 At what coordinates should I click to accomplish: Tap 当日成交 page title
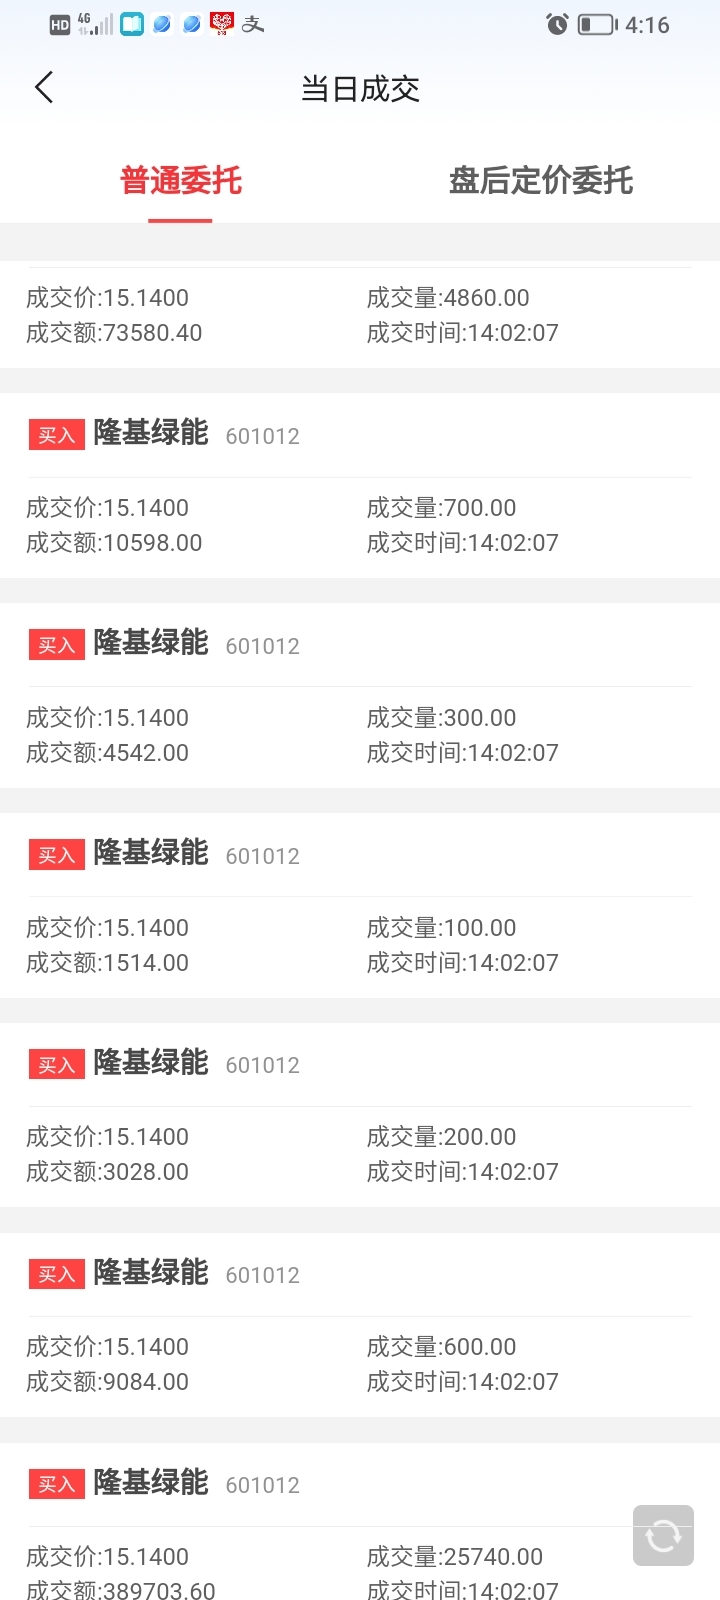point(360,89)
